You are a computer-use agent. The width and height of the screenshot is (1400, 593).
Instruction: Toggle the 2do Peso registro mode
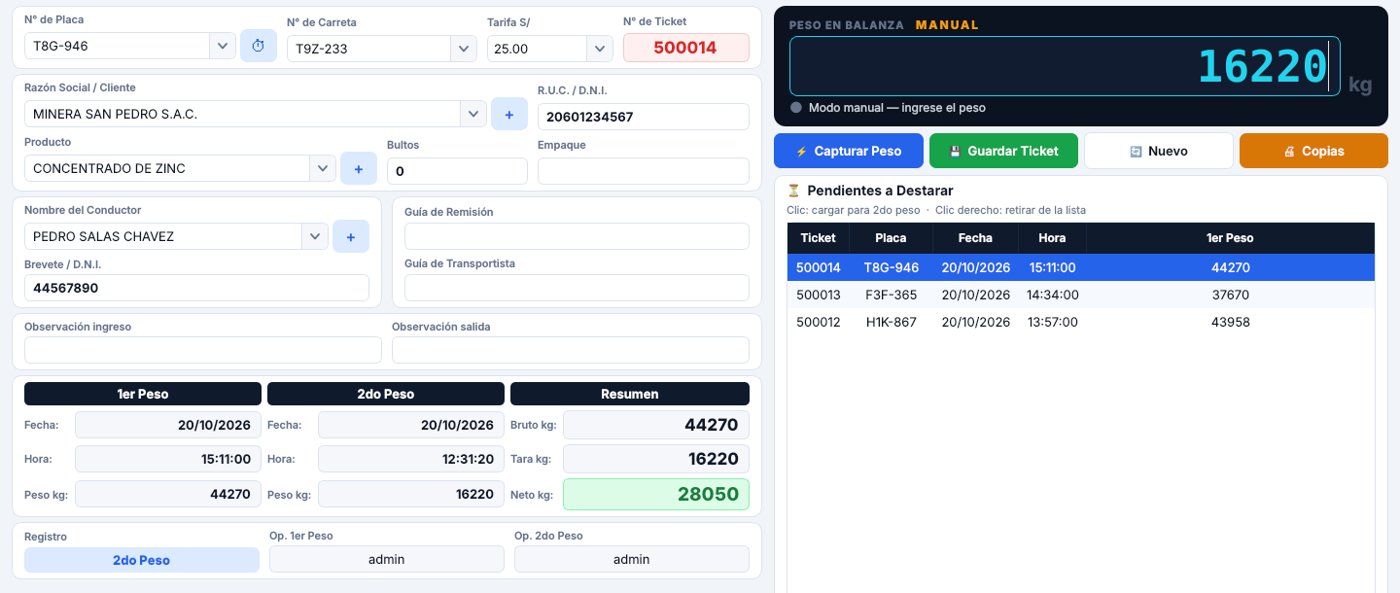click(141, 560)
